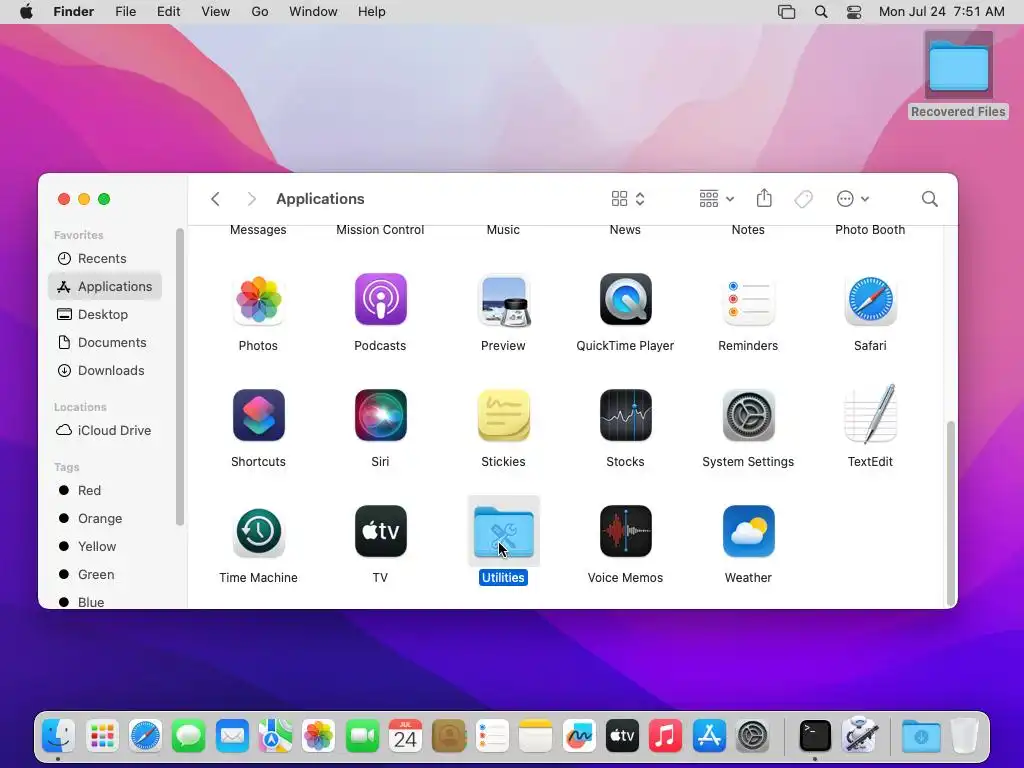Open FaceTime from the Dock
The width and height of the screenshot is (1024, 768).
[362, 736]
